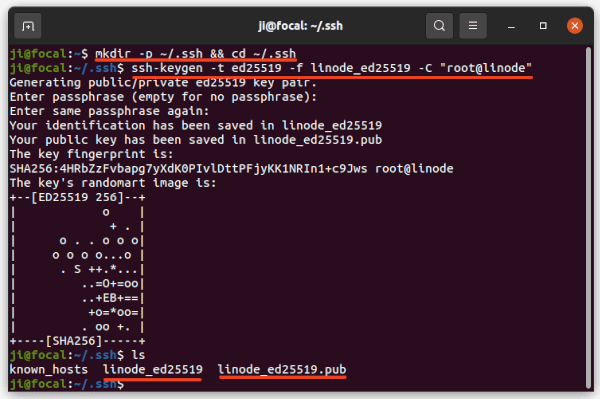Click the linode_ed25519.pub filename in ls output
Image resolution: width=600 pixels, height=399 pixels.
point(282,370)
